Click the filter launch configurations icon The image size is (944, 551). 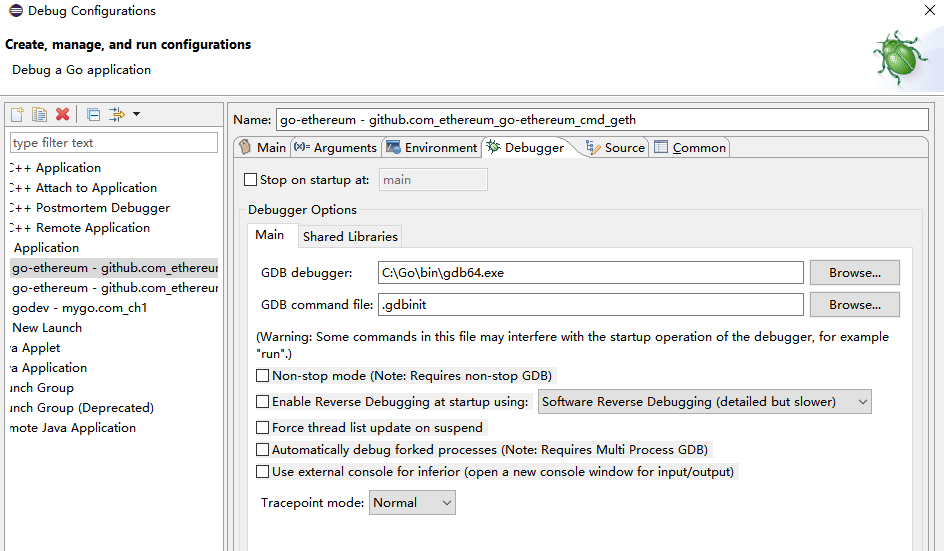click(116, 115)
